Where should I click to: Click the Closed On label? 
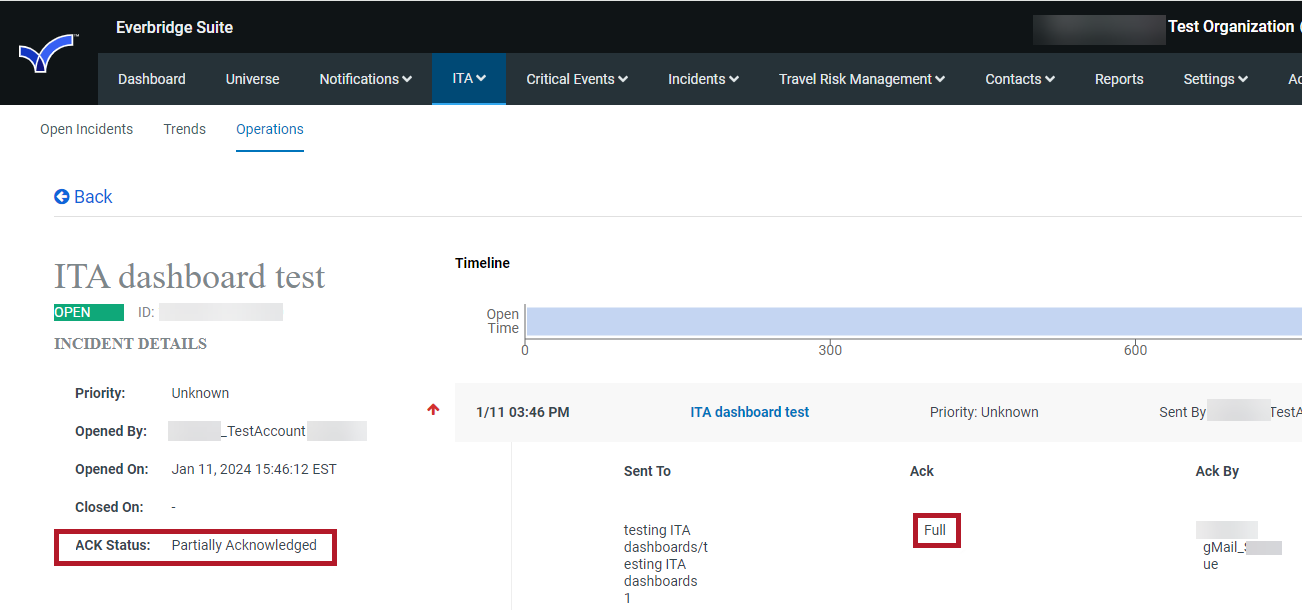point(109,507)
